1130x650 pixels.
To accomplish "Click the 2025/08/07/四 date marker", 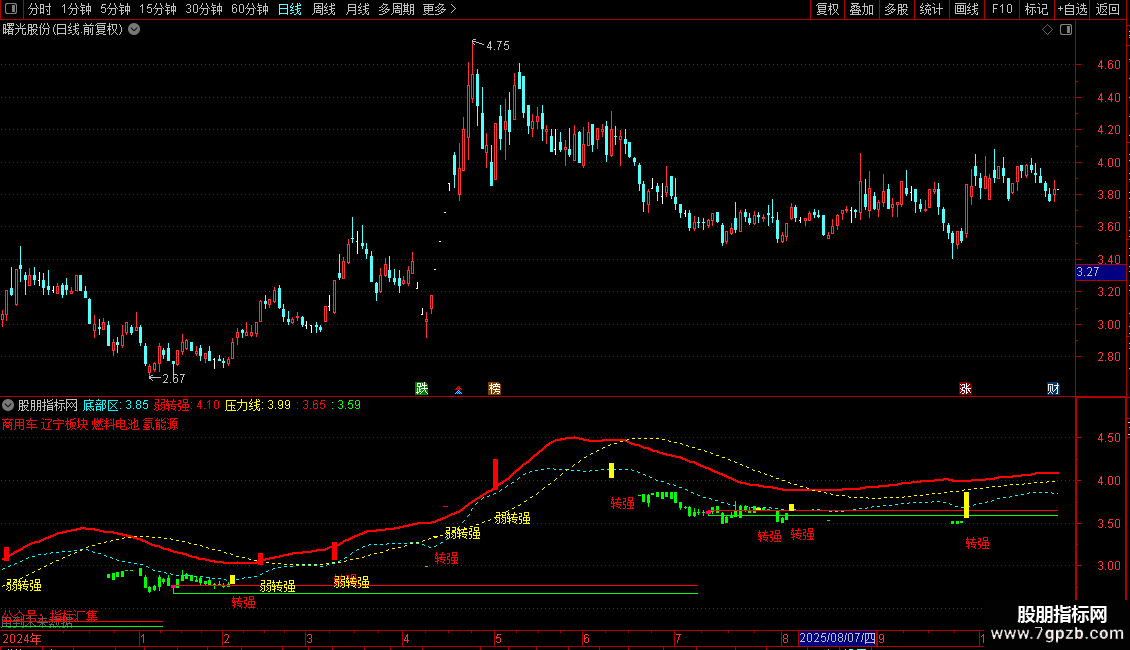I will pyautogui.click(x=837, y=638).
